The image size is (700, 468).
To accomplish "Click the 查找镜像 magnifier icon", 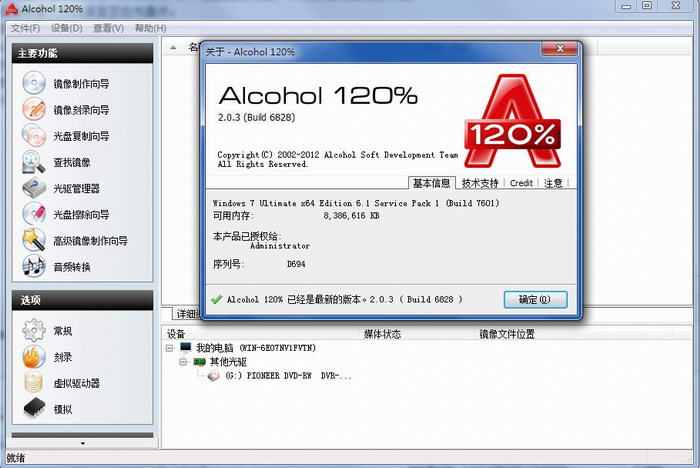I will pos(34,162).
